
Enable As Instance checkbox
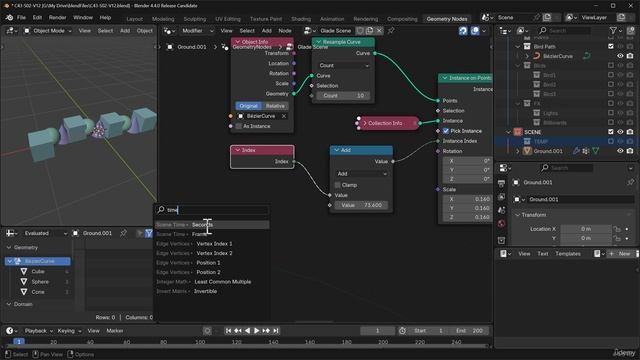click(239, 126)
